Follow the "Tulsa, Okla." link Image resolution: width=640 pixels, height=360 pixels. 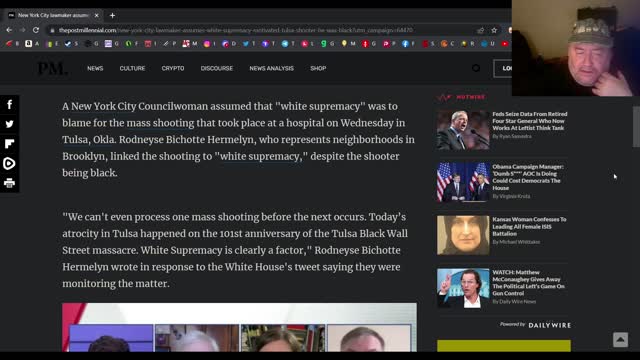[89, 140]
